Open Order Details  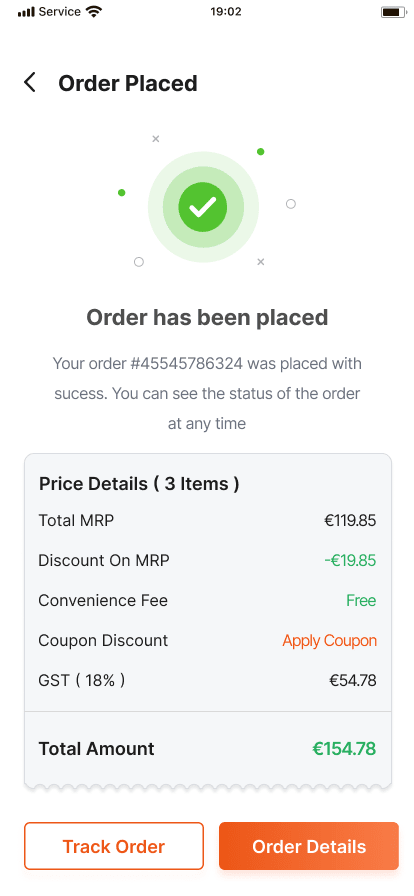[x=309, y=846]
